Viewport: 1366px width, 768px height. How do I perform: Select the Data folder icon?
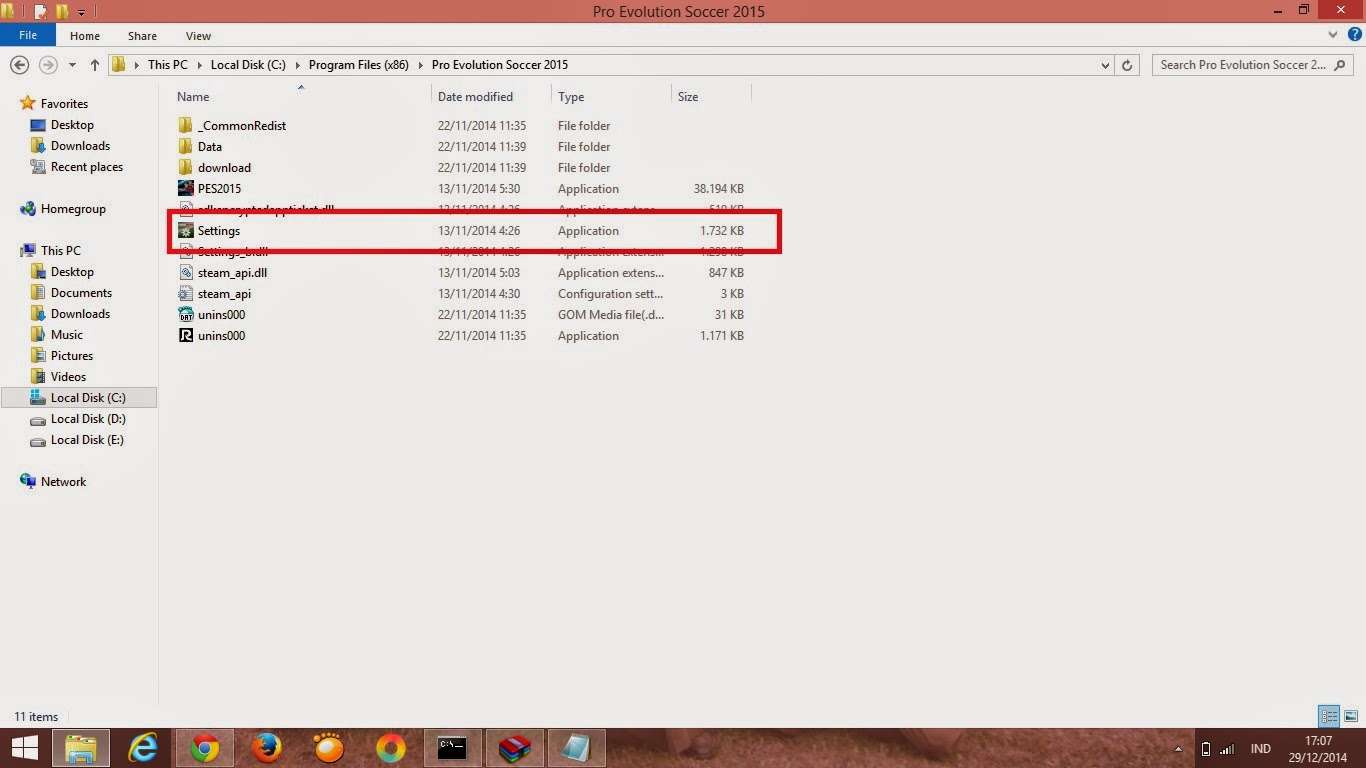tap(185, 147)
